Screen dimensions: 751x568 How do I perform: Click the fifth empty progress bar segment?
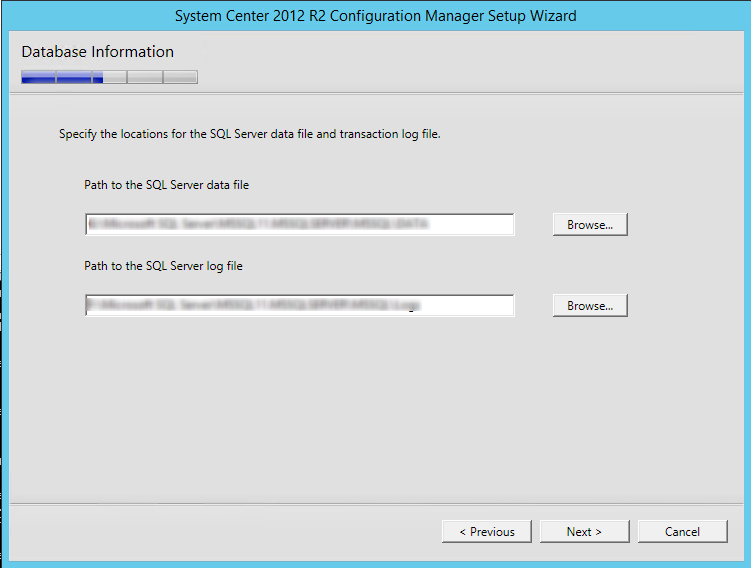point(180,77)
